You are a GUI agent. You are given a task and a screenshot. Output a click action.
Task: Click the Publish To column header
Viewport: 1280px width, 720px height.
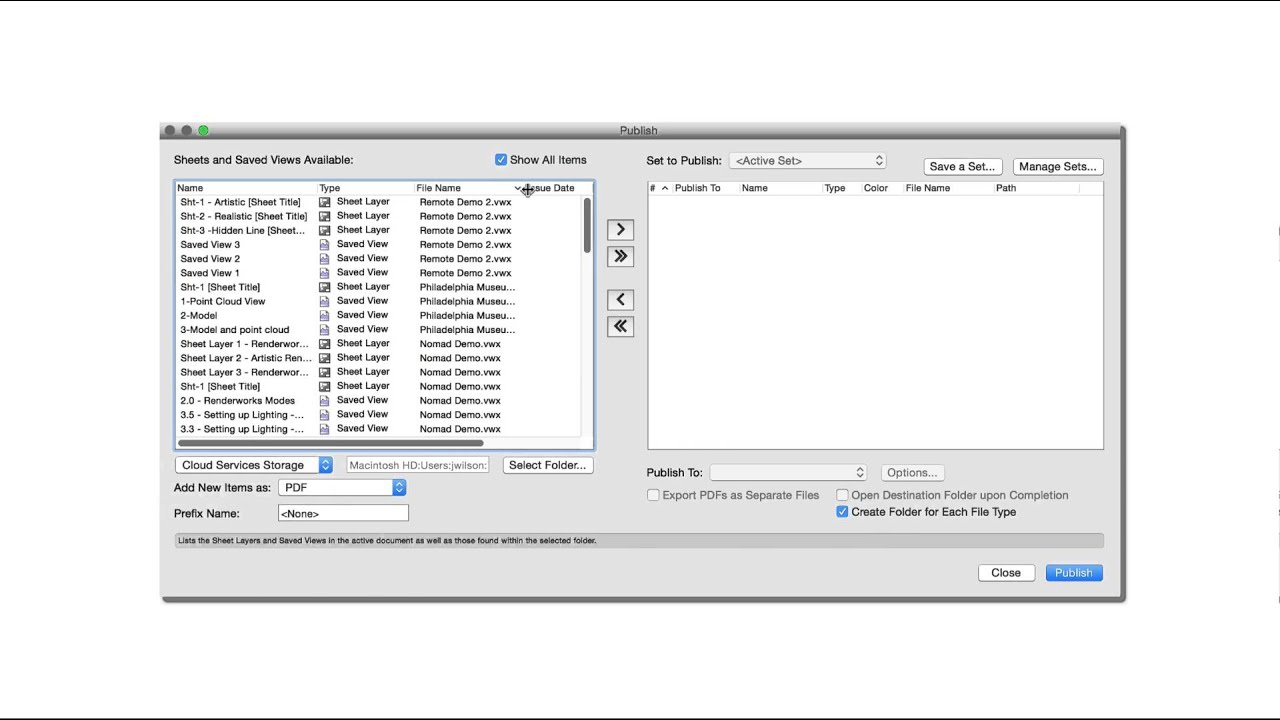click(697, 188)
